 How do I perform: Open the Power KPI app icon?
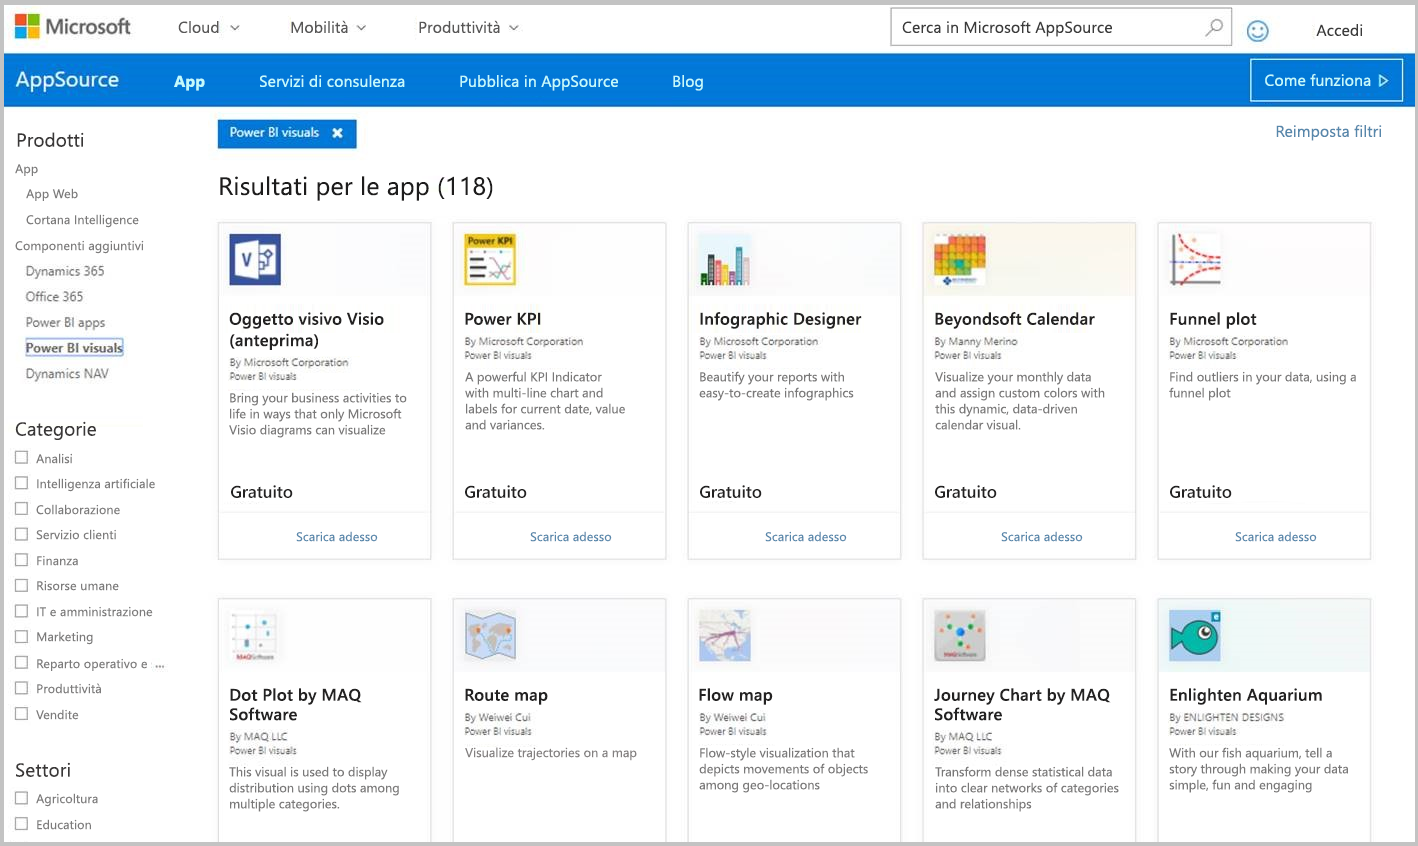pyautogui.click(x=490, y=260)
